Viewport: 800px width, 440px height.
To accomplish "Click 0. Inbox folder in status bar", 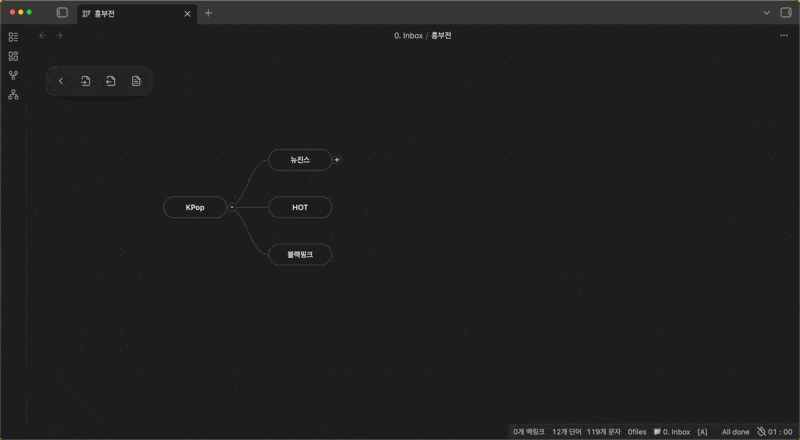I will (672, 432).
